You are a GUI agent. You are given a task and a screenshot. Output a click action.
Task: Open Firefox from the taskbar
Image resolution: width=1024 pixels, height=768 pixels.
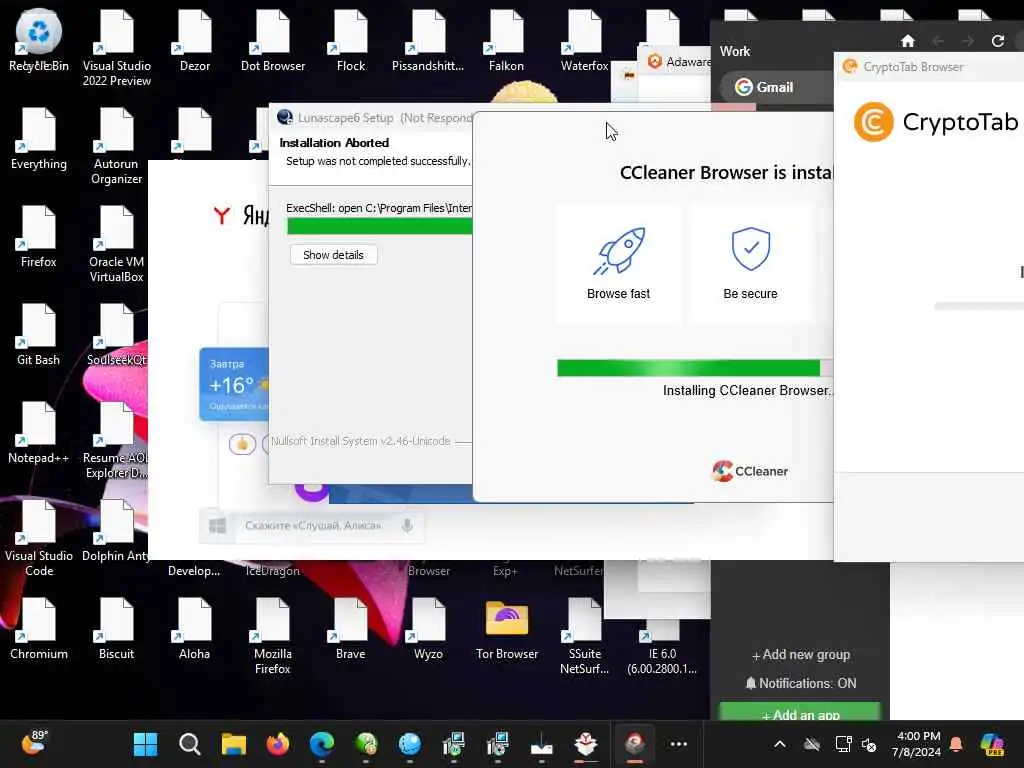coord(278,744)
